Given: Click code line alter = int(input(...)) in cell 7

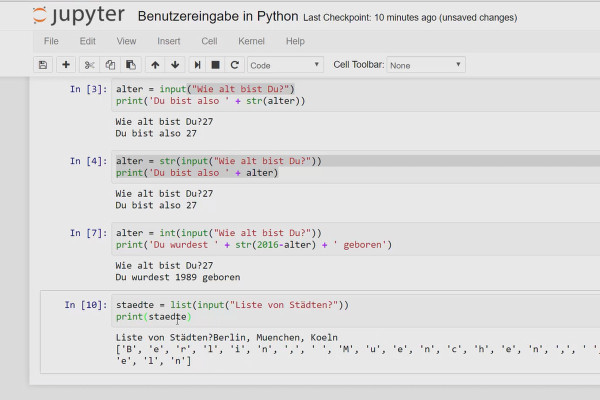Looking at the screenshot, I should (x=218, y=233).
